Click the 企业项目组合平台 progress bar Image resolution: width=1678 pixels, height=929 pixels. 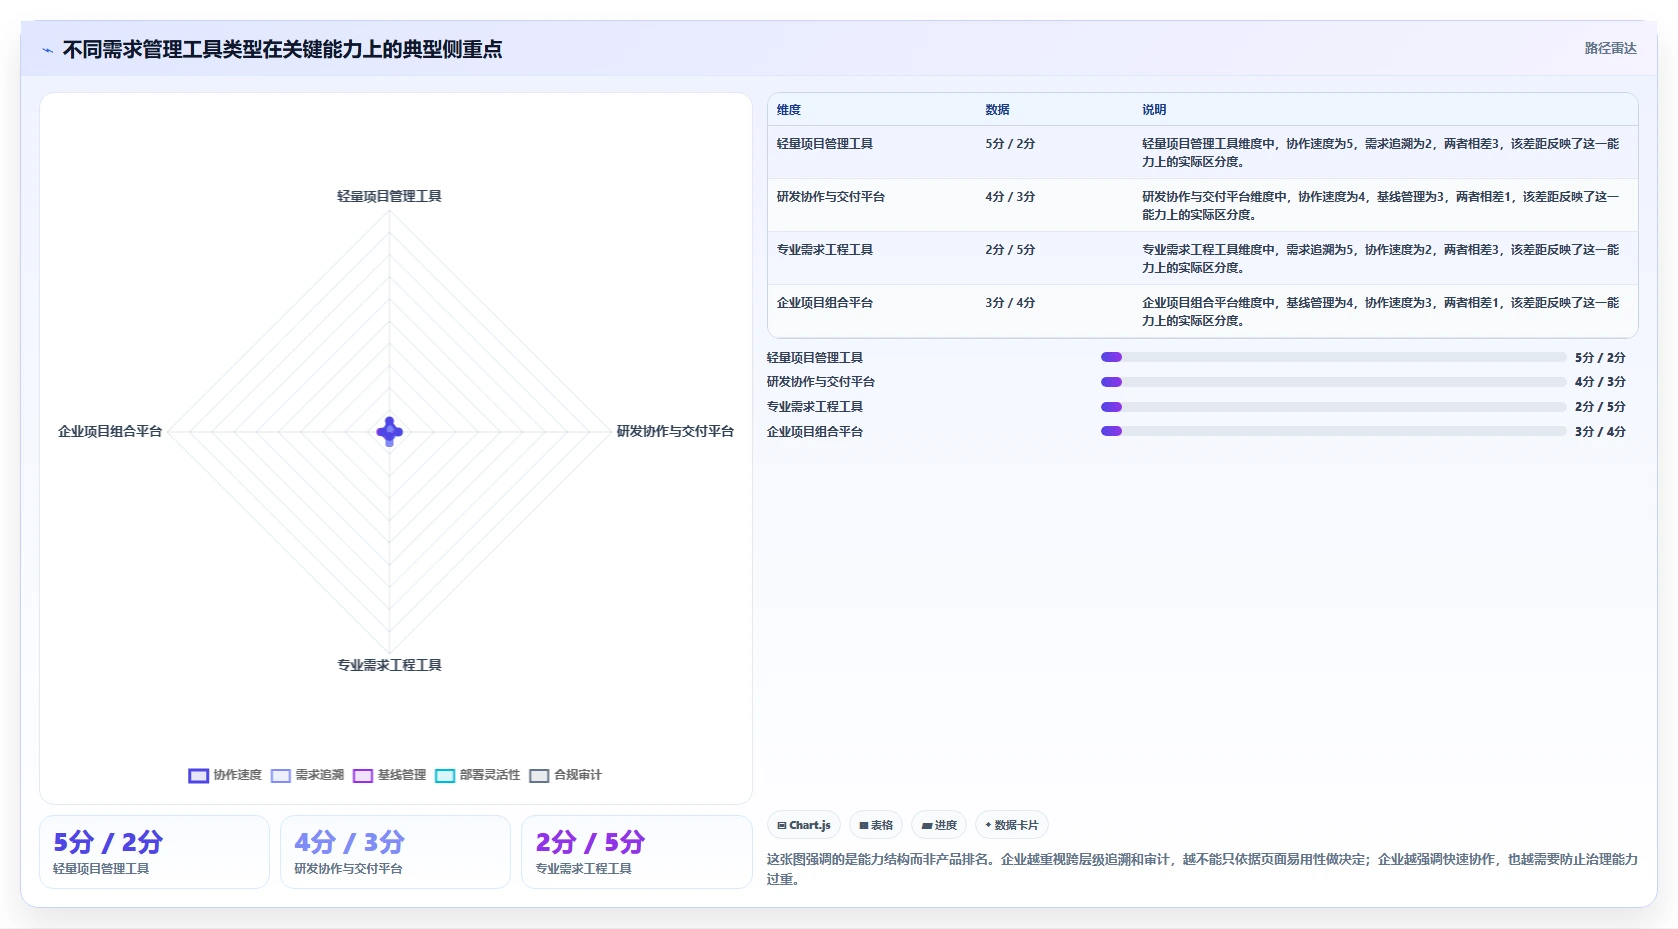click(x=1333, y=431)
